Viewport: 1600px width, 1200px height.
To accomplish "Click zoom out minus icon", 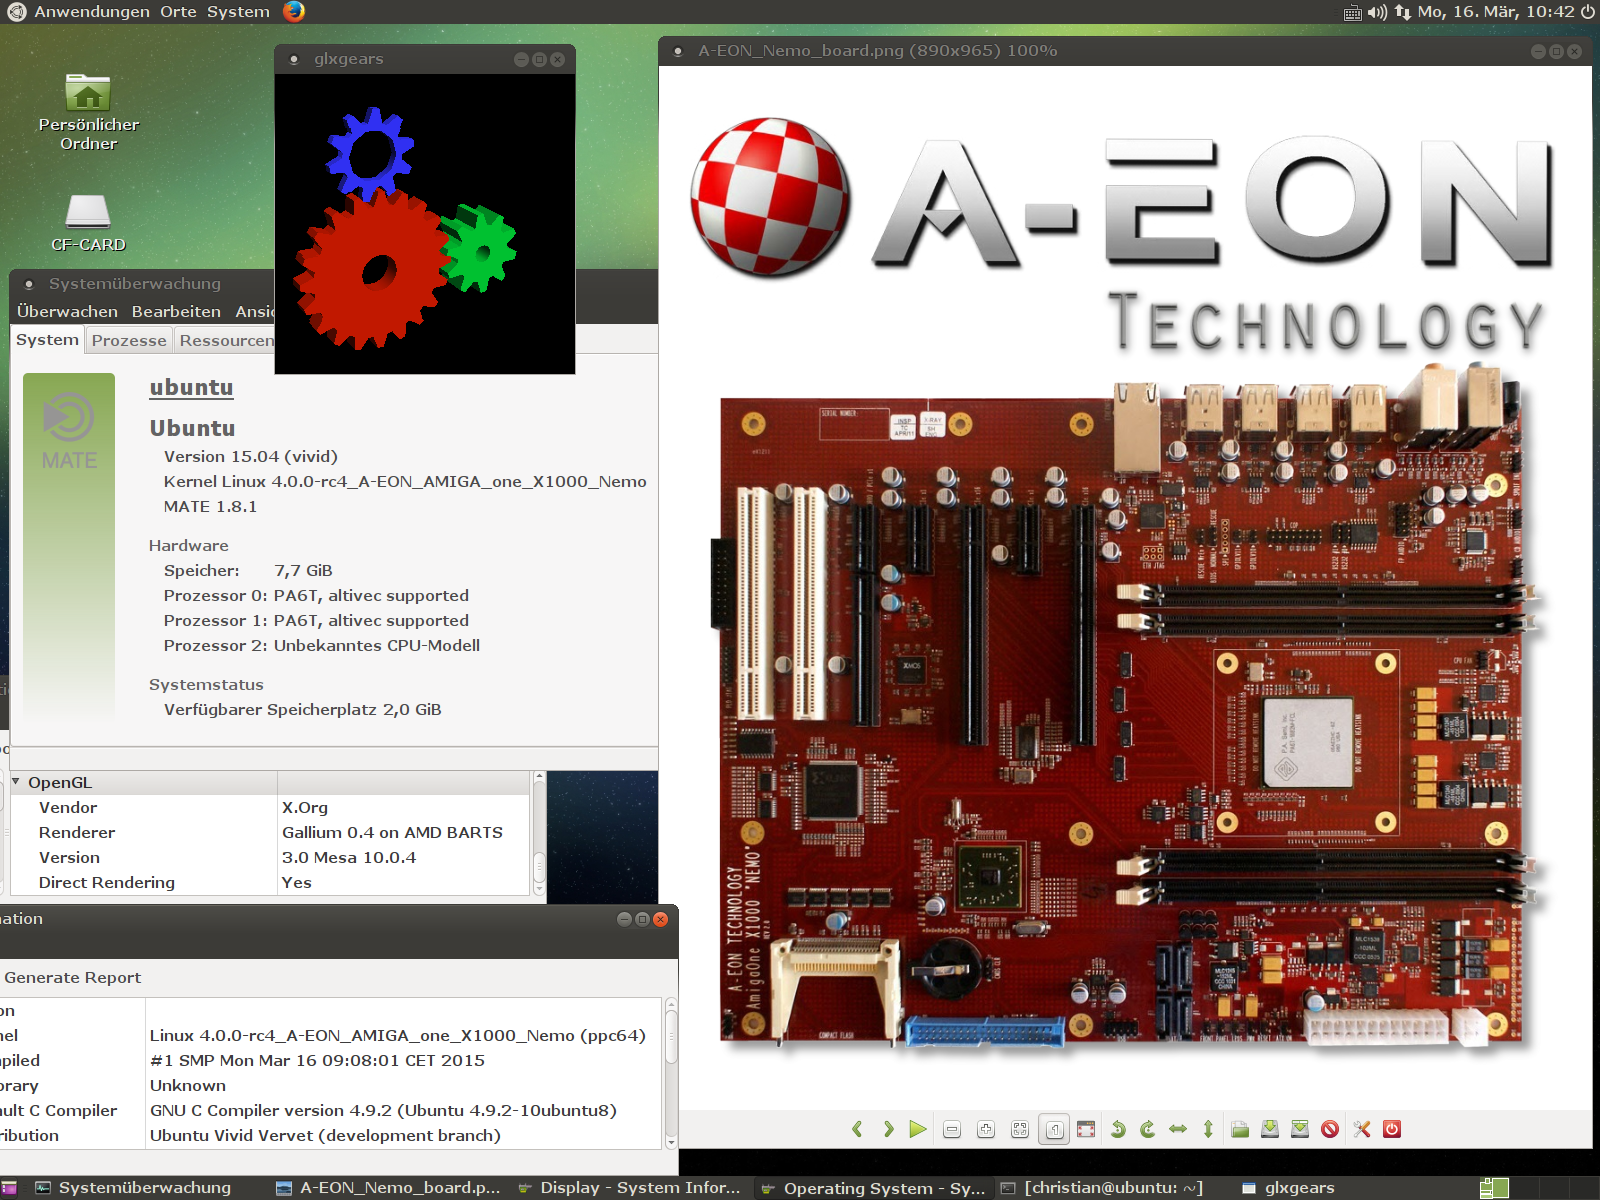I will coord(952,1129).
